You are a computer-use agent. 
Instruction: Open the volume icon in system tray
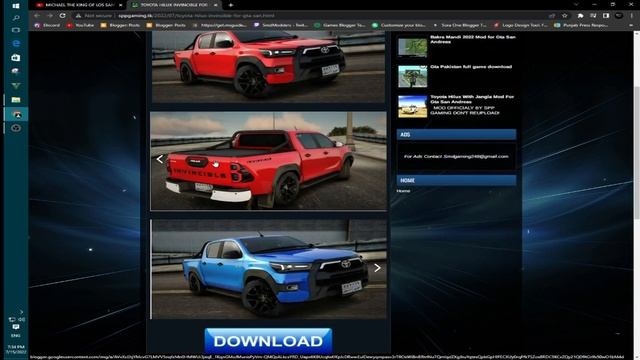coord(21,320)
